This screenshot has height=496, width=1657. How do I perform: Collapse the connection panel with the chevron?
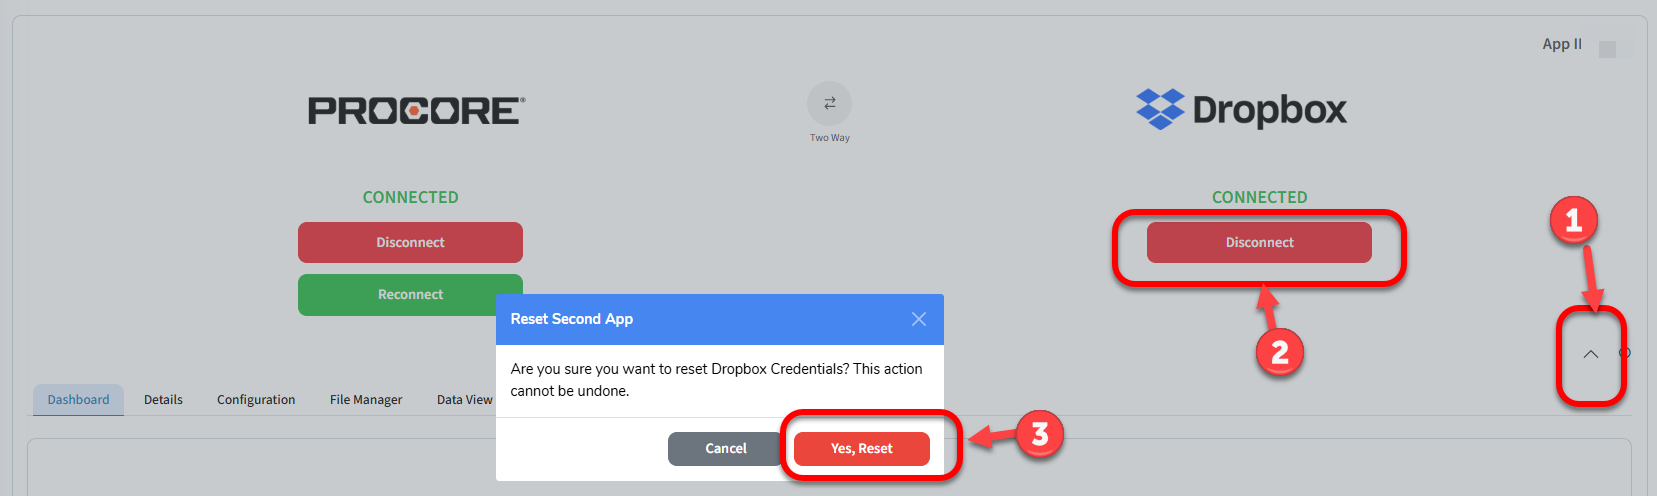point(1590,354)
